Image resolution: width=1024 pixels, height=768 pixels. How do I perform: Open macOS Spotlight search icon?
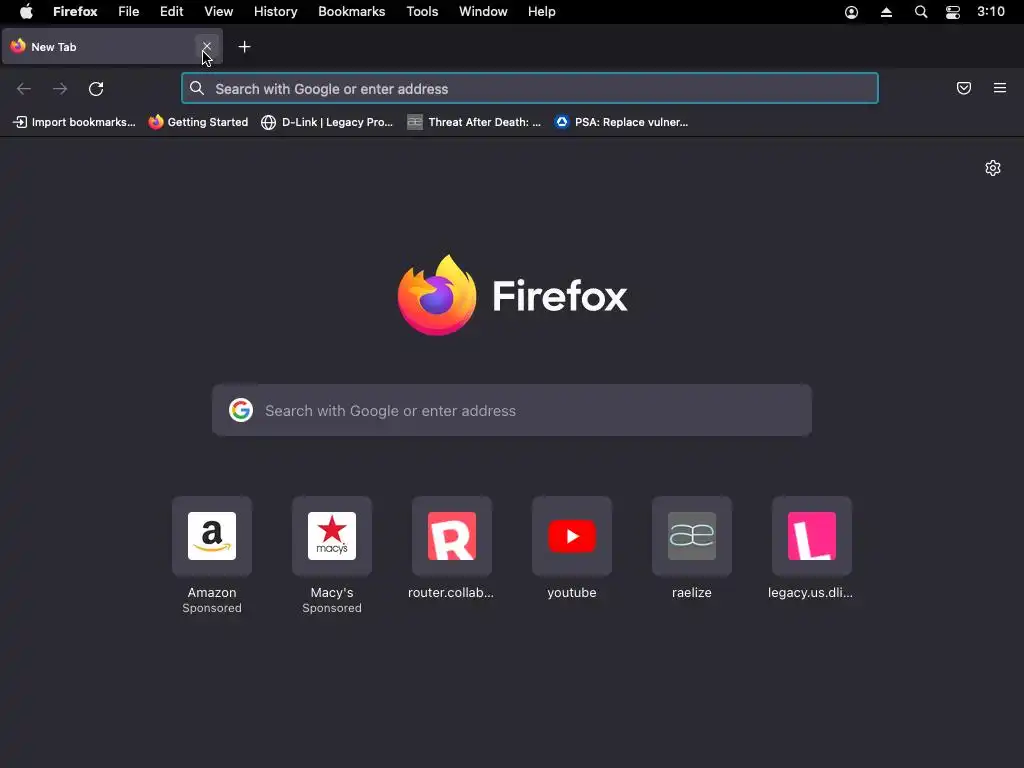[921, 12]
